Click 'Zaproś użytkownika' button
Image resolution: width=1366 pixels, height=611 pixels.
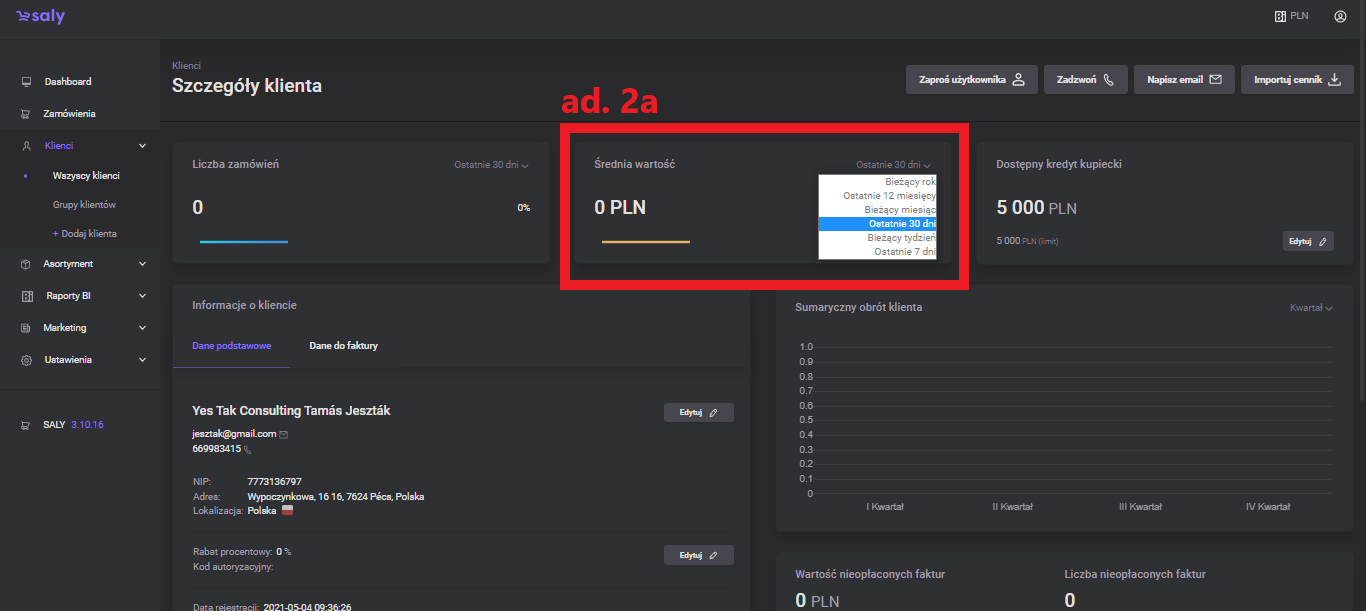[x=970, y=80]
